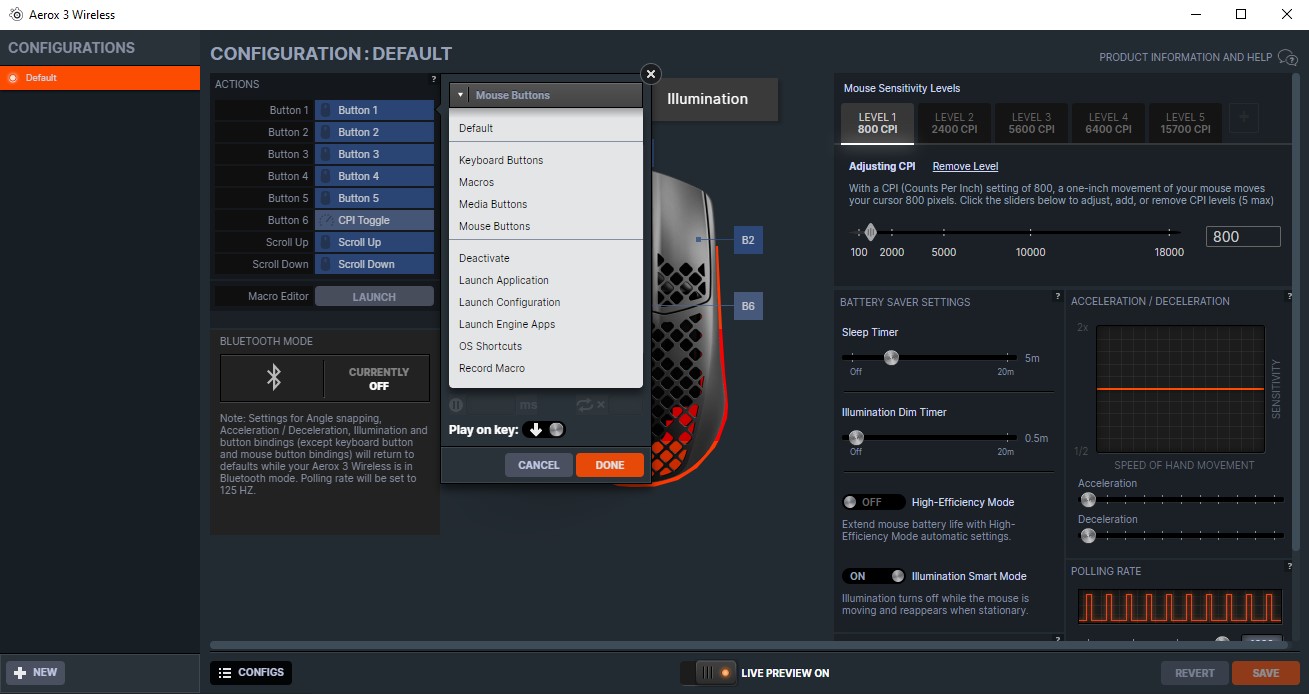Toggle Live Preview switch

pos(709,673)
